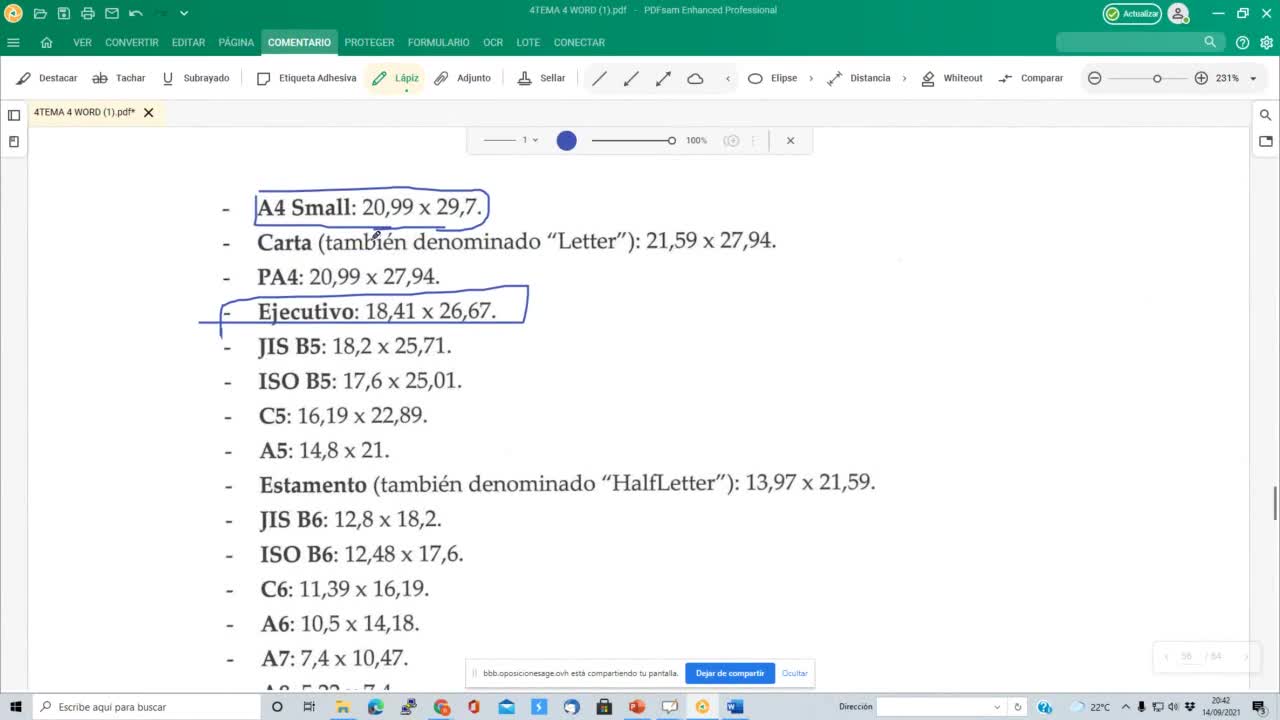Open the CONECTAR tab
The height and width of the screenshot is (720, 1280).
(x=579, y=42)
